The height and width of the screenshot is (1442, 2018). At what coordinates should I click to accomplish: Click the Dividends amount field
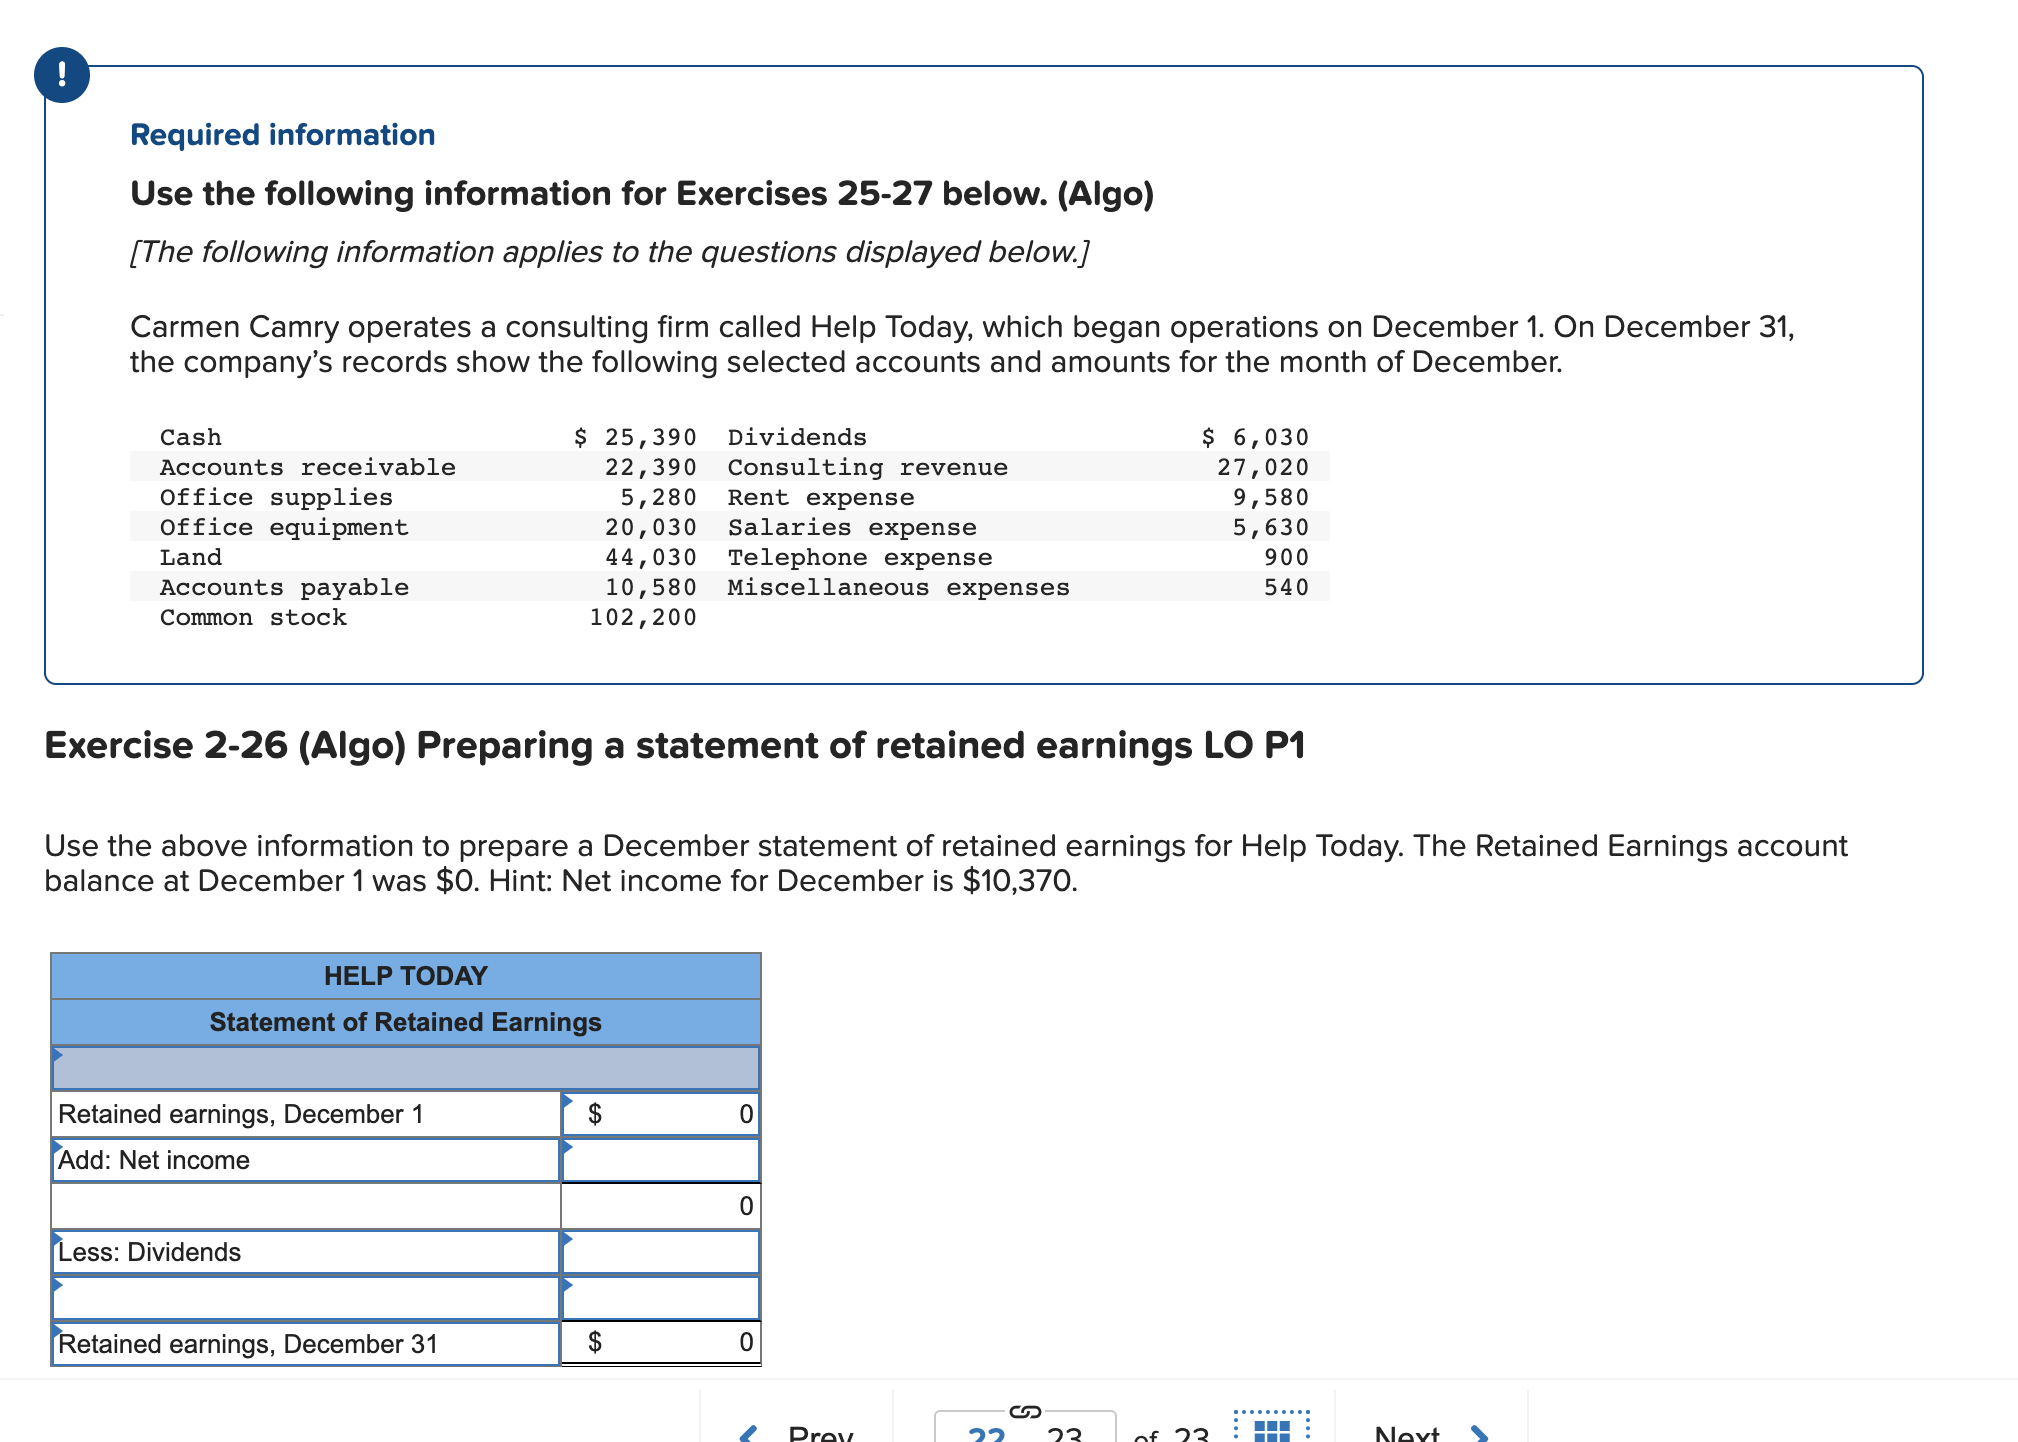point(661,1252)
